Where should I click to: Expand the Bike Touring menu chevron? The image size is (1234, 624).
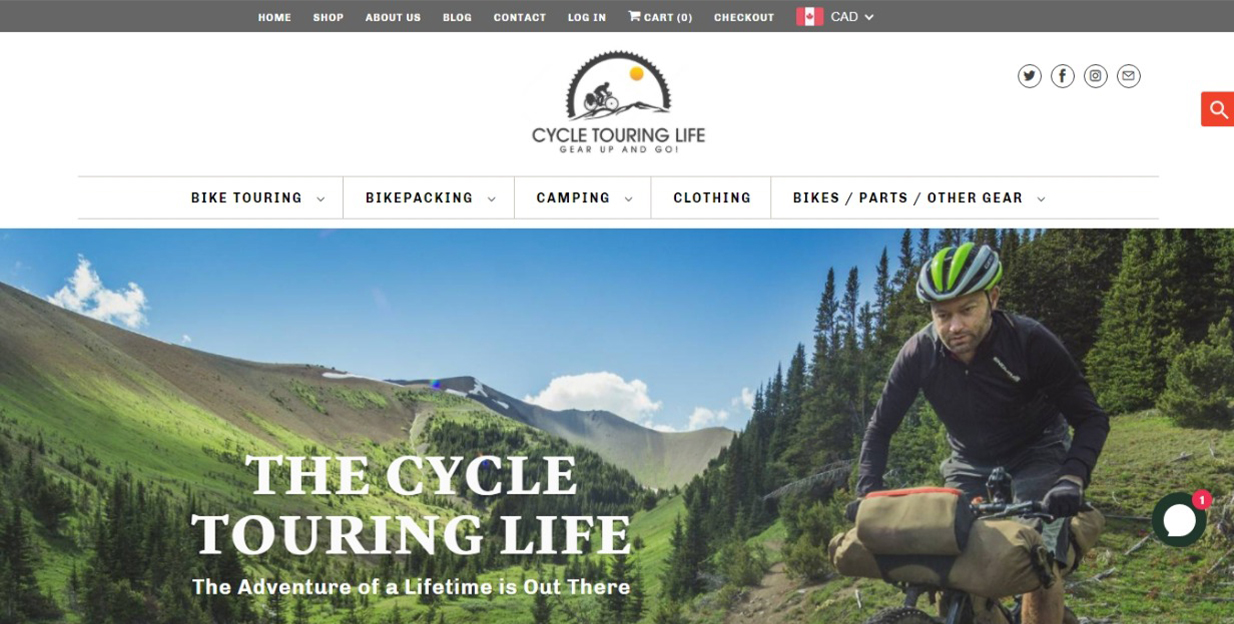[321, 199]
